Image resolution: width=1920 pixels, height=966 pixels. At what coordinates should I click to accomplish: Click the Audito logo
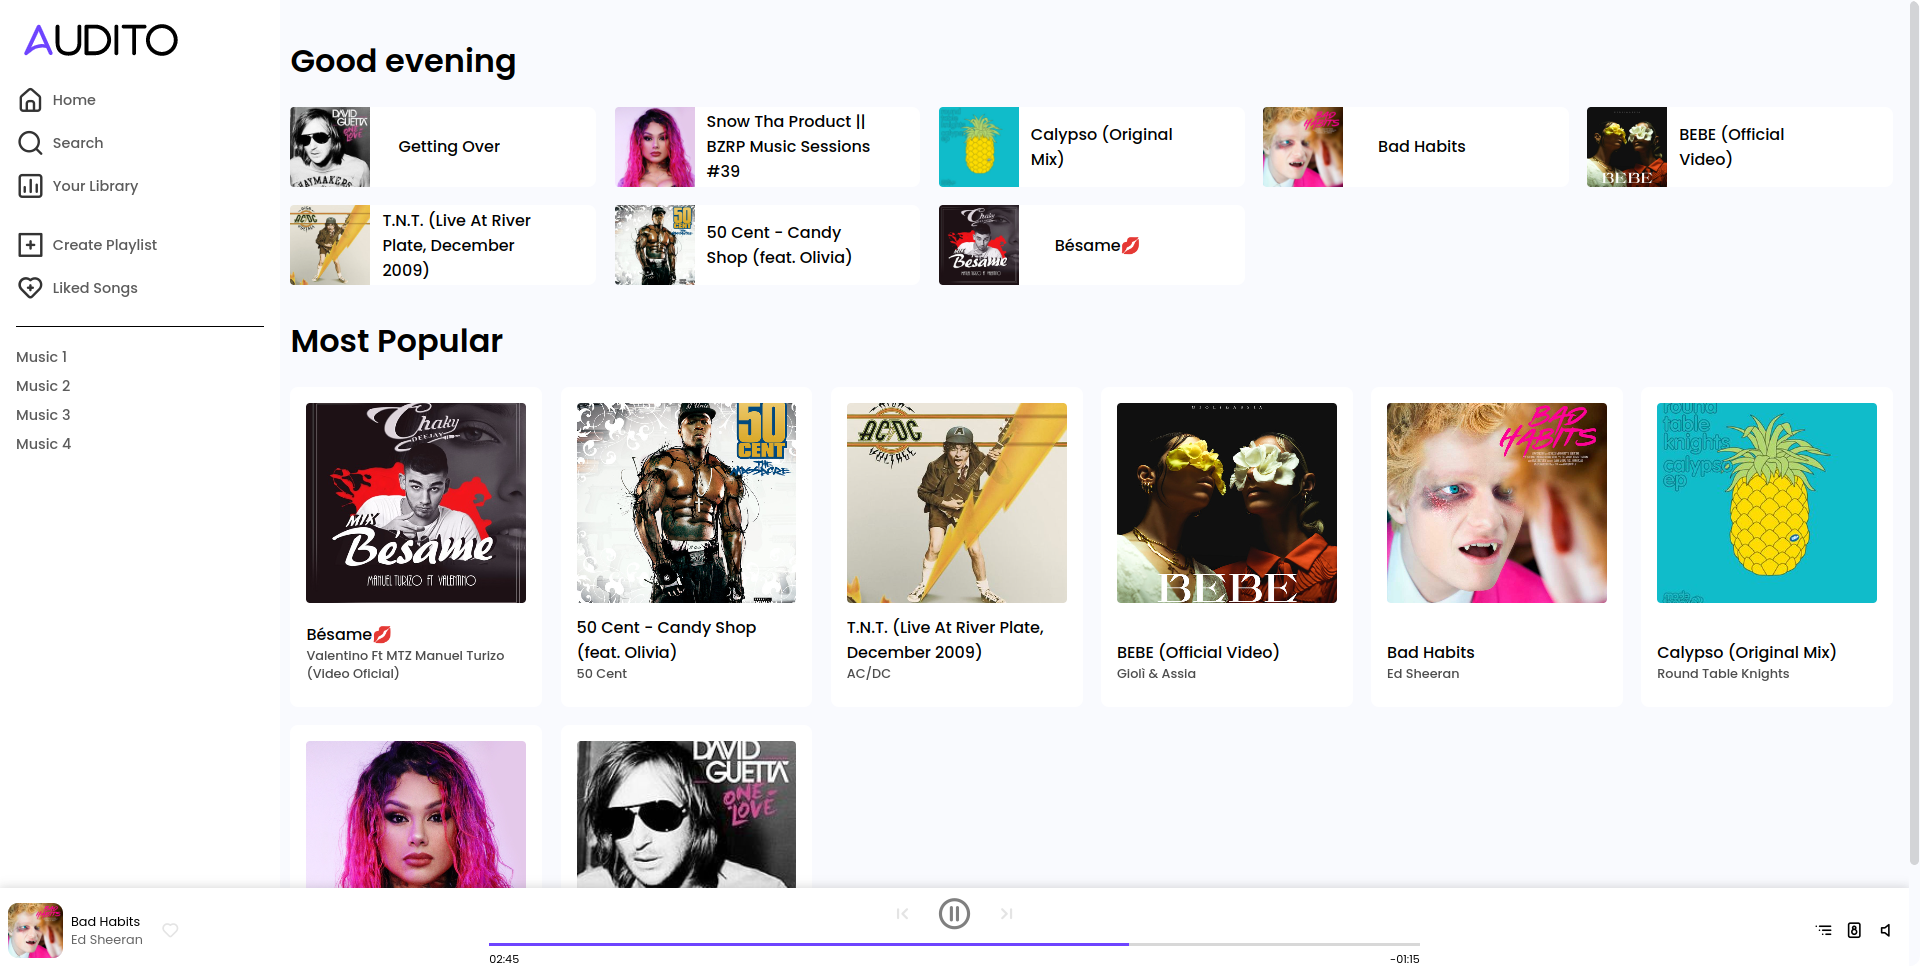(101, 40)
